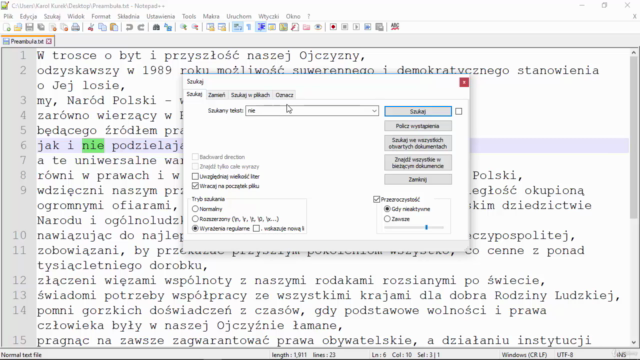Close Preambuła.txt tab via its red X
The image size is (640, 360).
coord(49,41)
